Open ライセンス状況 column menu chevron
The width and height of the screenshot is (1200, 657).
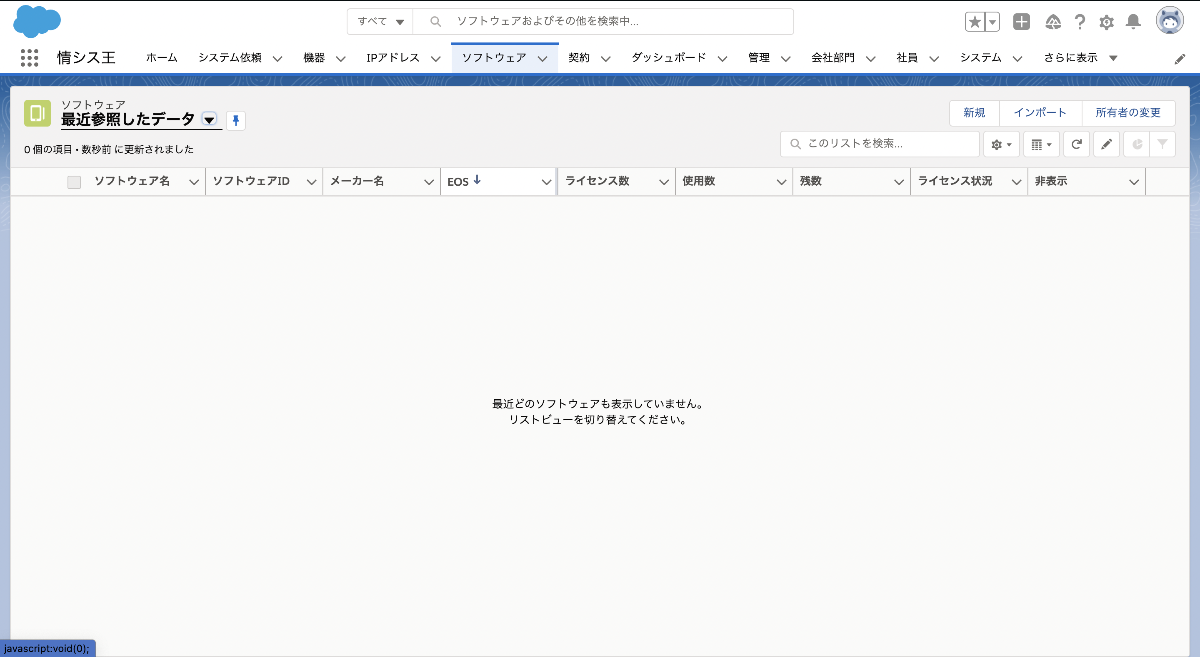coord(1017,182)
